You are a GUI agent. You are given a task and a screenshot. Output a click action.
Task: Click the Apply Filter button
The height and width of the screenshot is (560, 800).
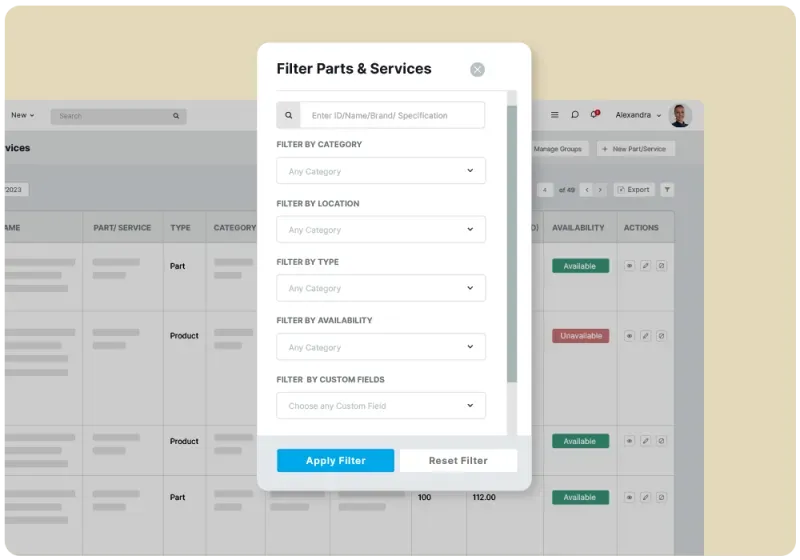(x=335, y=460)
